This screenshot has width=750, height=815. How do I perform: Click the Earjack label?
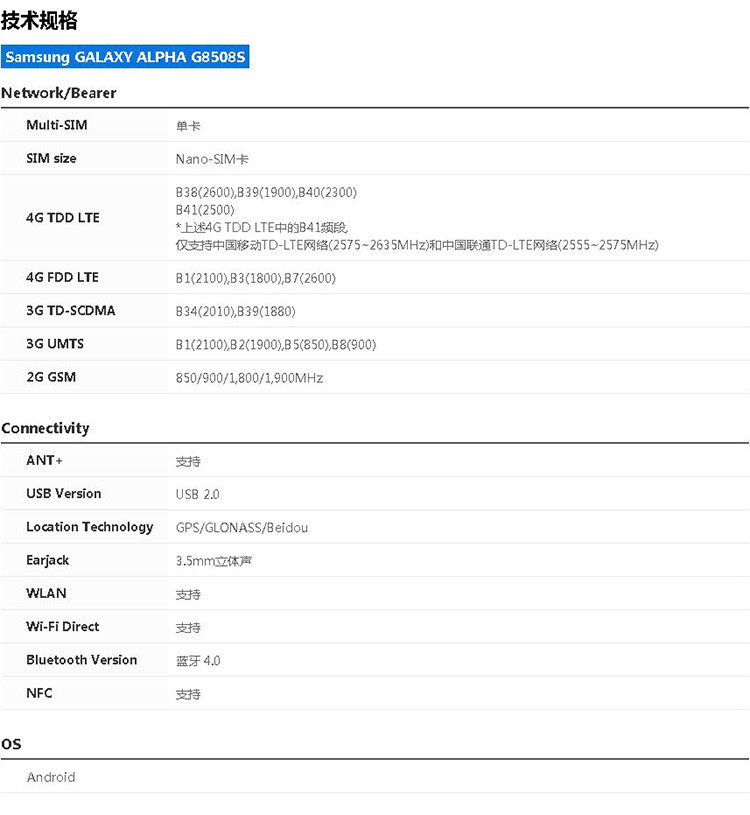point(47,560)
